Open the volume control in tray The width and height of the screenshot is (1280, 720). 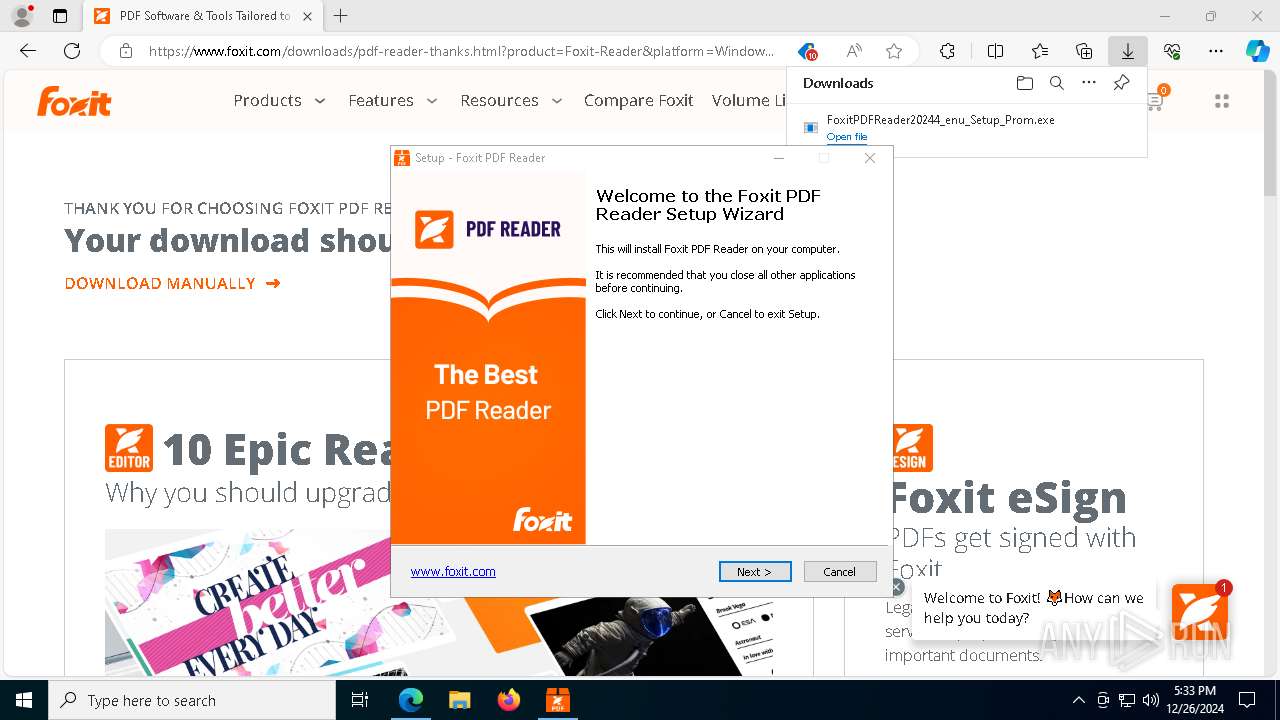1151,700
